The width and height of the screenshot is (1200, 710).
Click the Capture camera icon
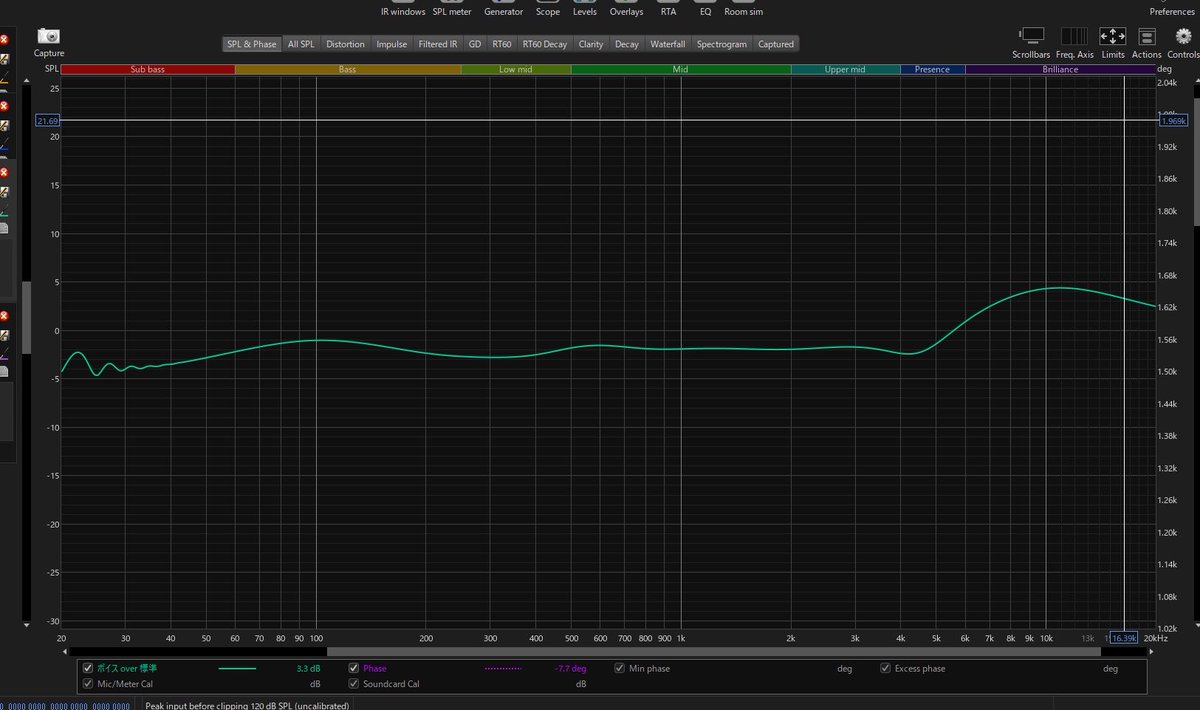point(49,36)
